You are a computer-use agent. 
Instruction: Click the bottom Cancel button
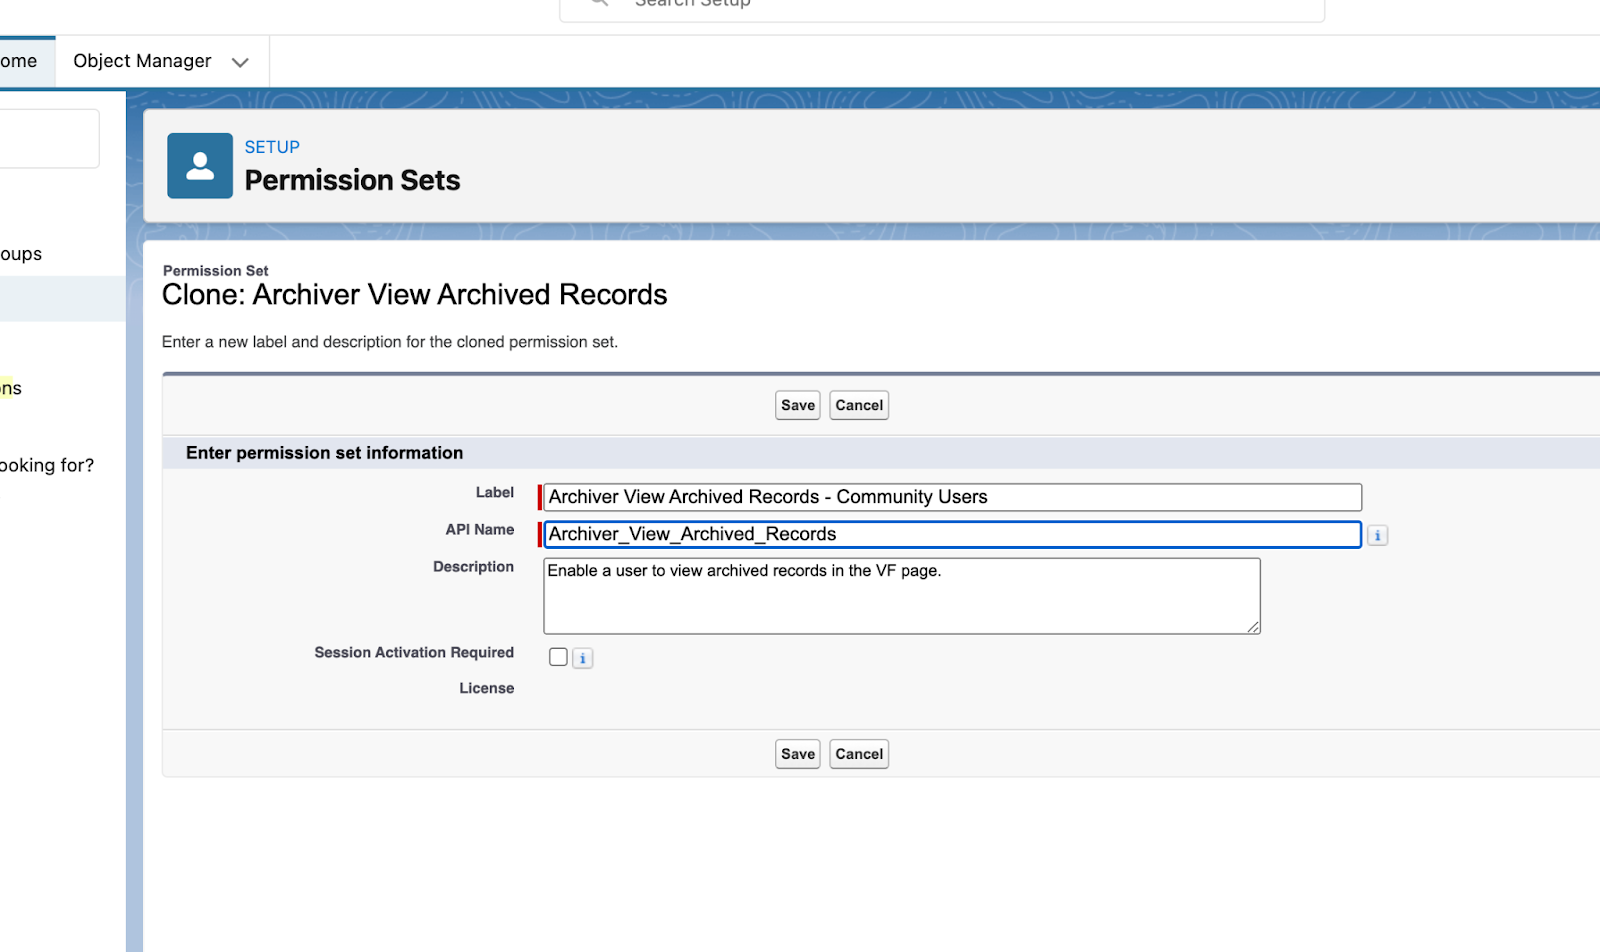858,753
